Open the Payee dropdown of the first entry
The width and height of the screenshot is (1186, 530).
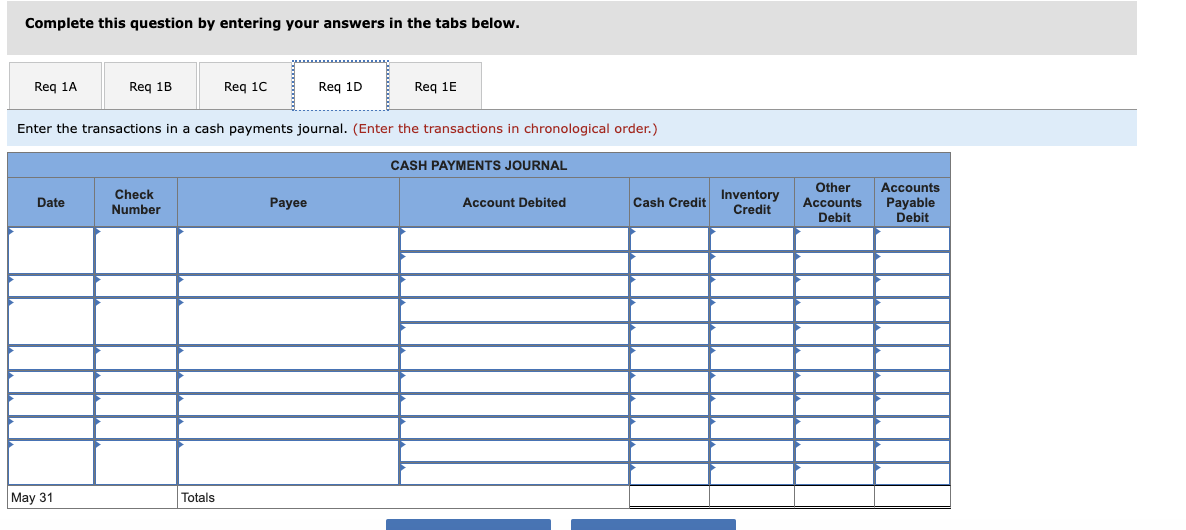288,250
